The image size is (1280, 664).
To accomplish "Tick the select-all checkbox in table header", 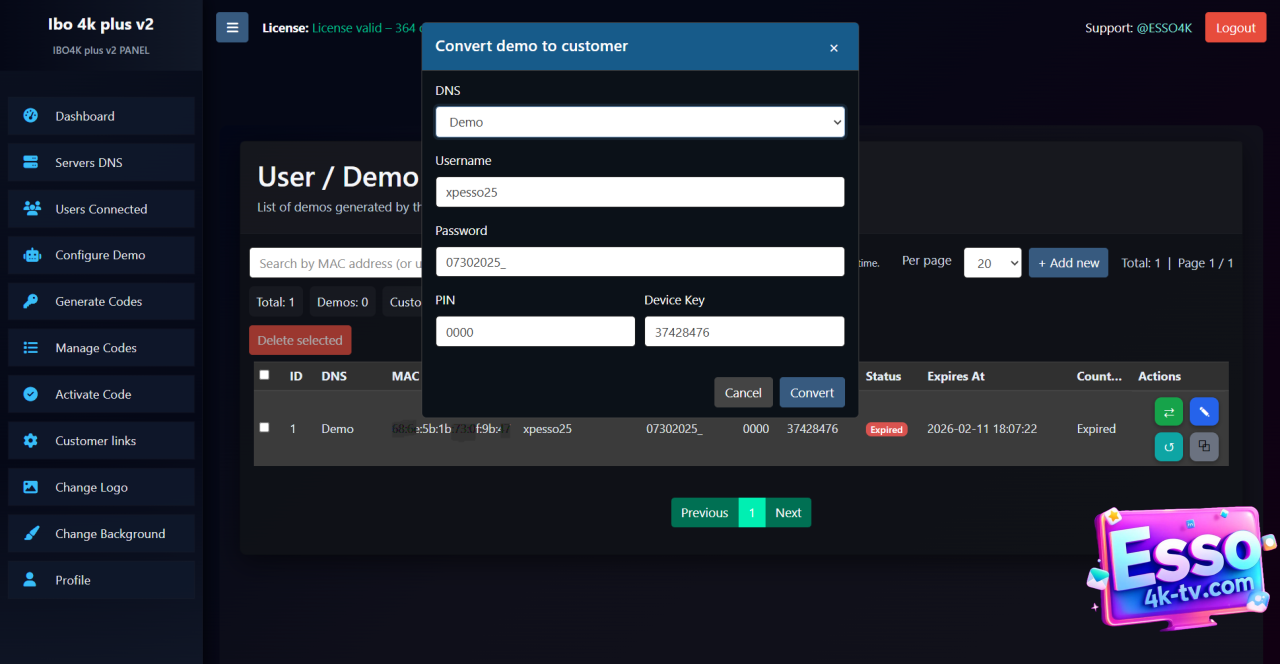I will point(264,375).
